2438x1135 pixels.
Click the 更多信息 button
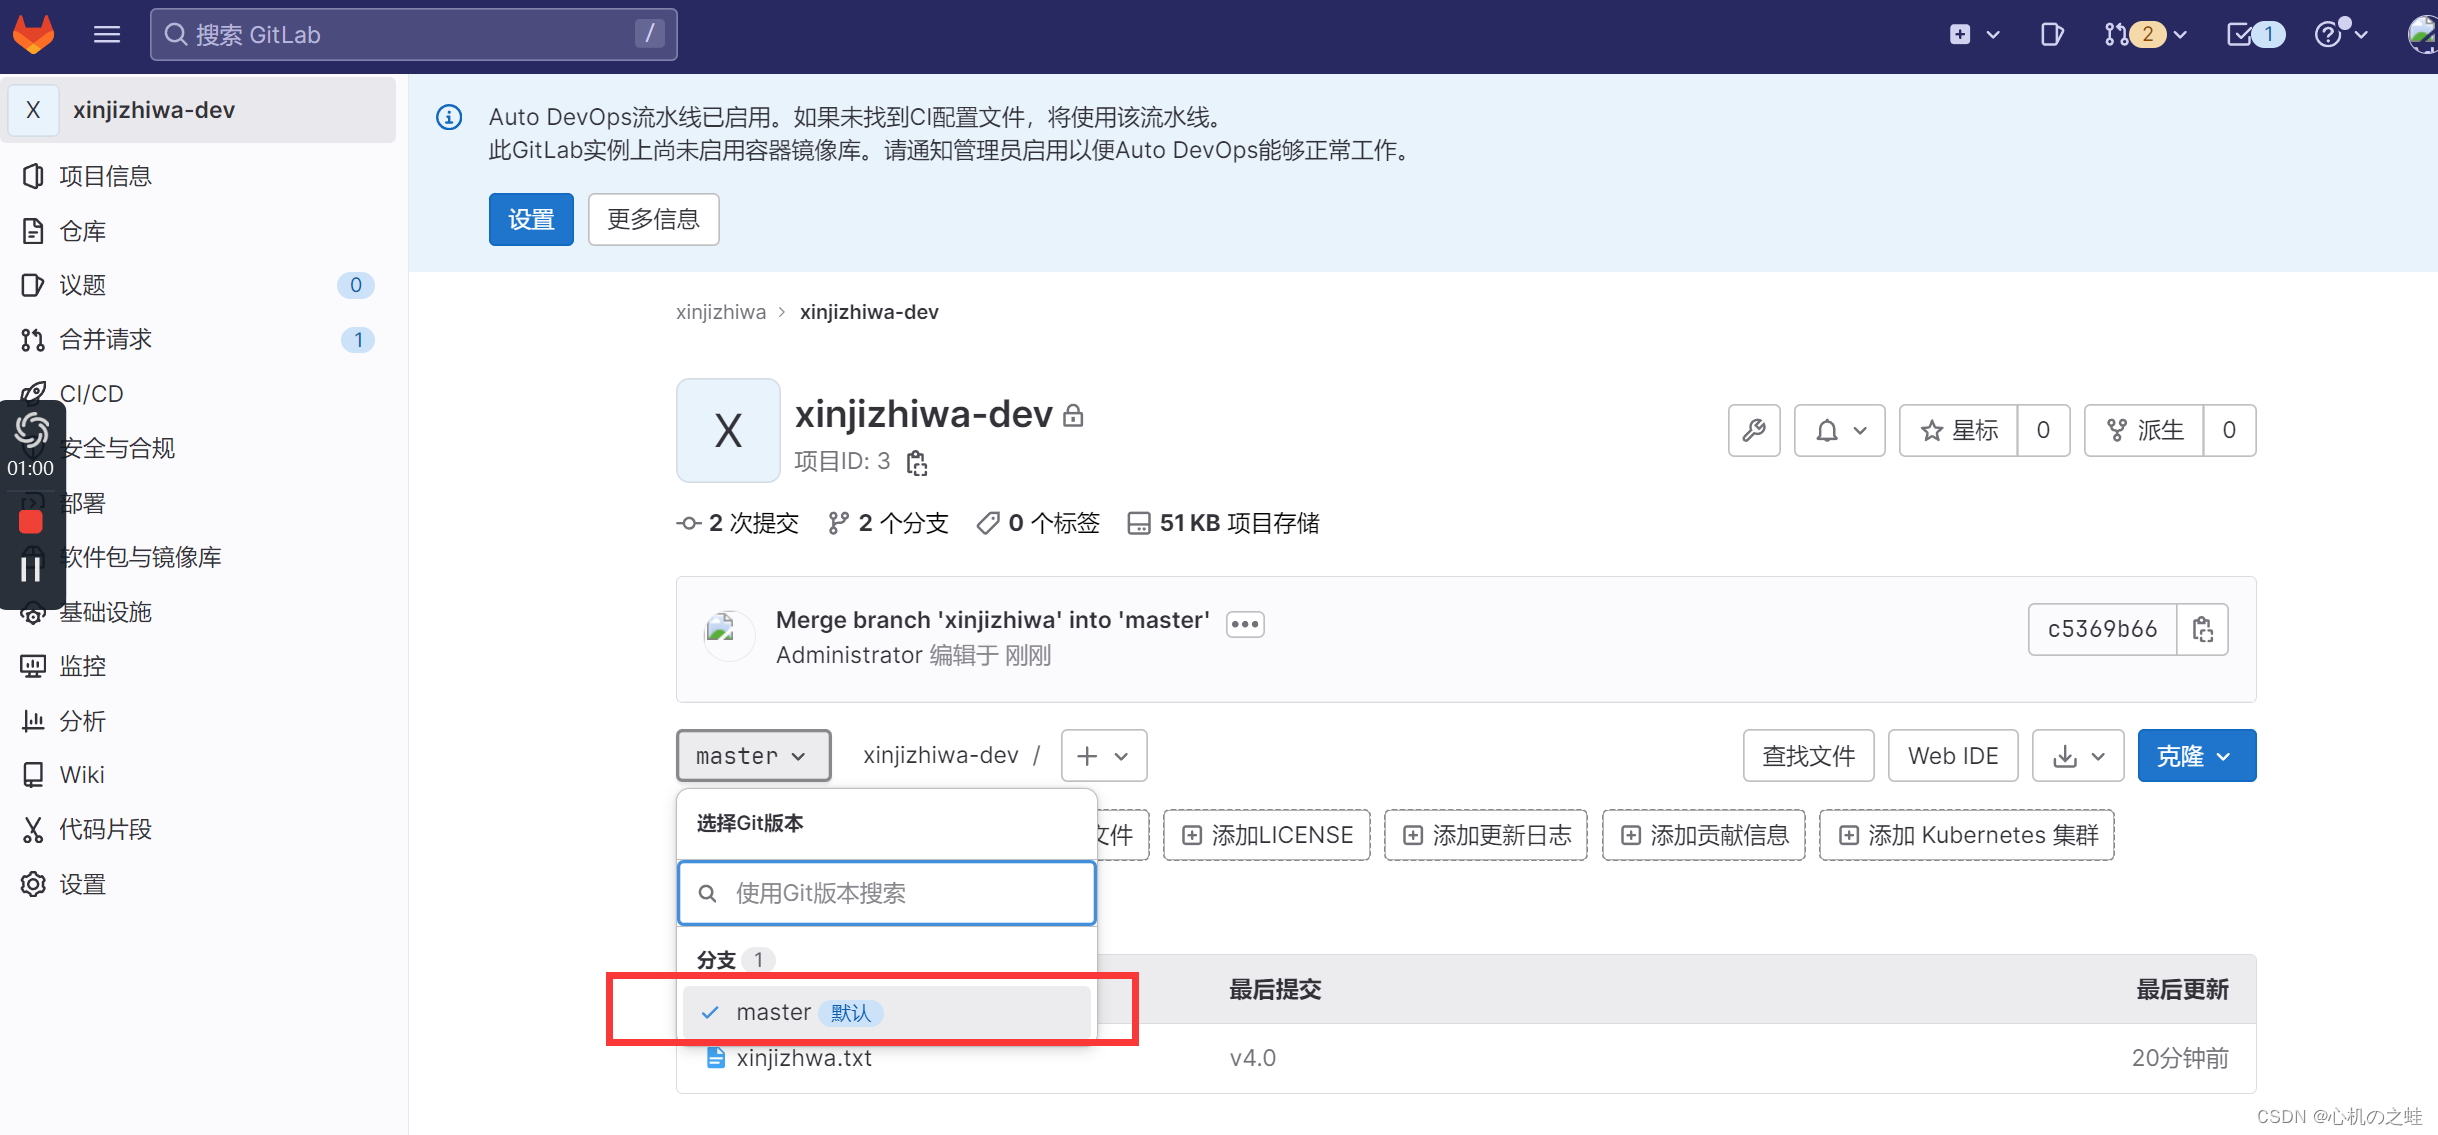click(653, 219)
